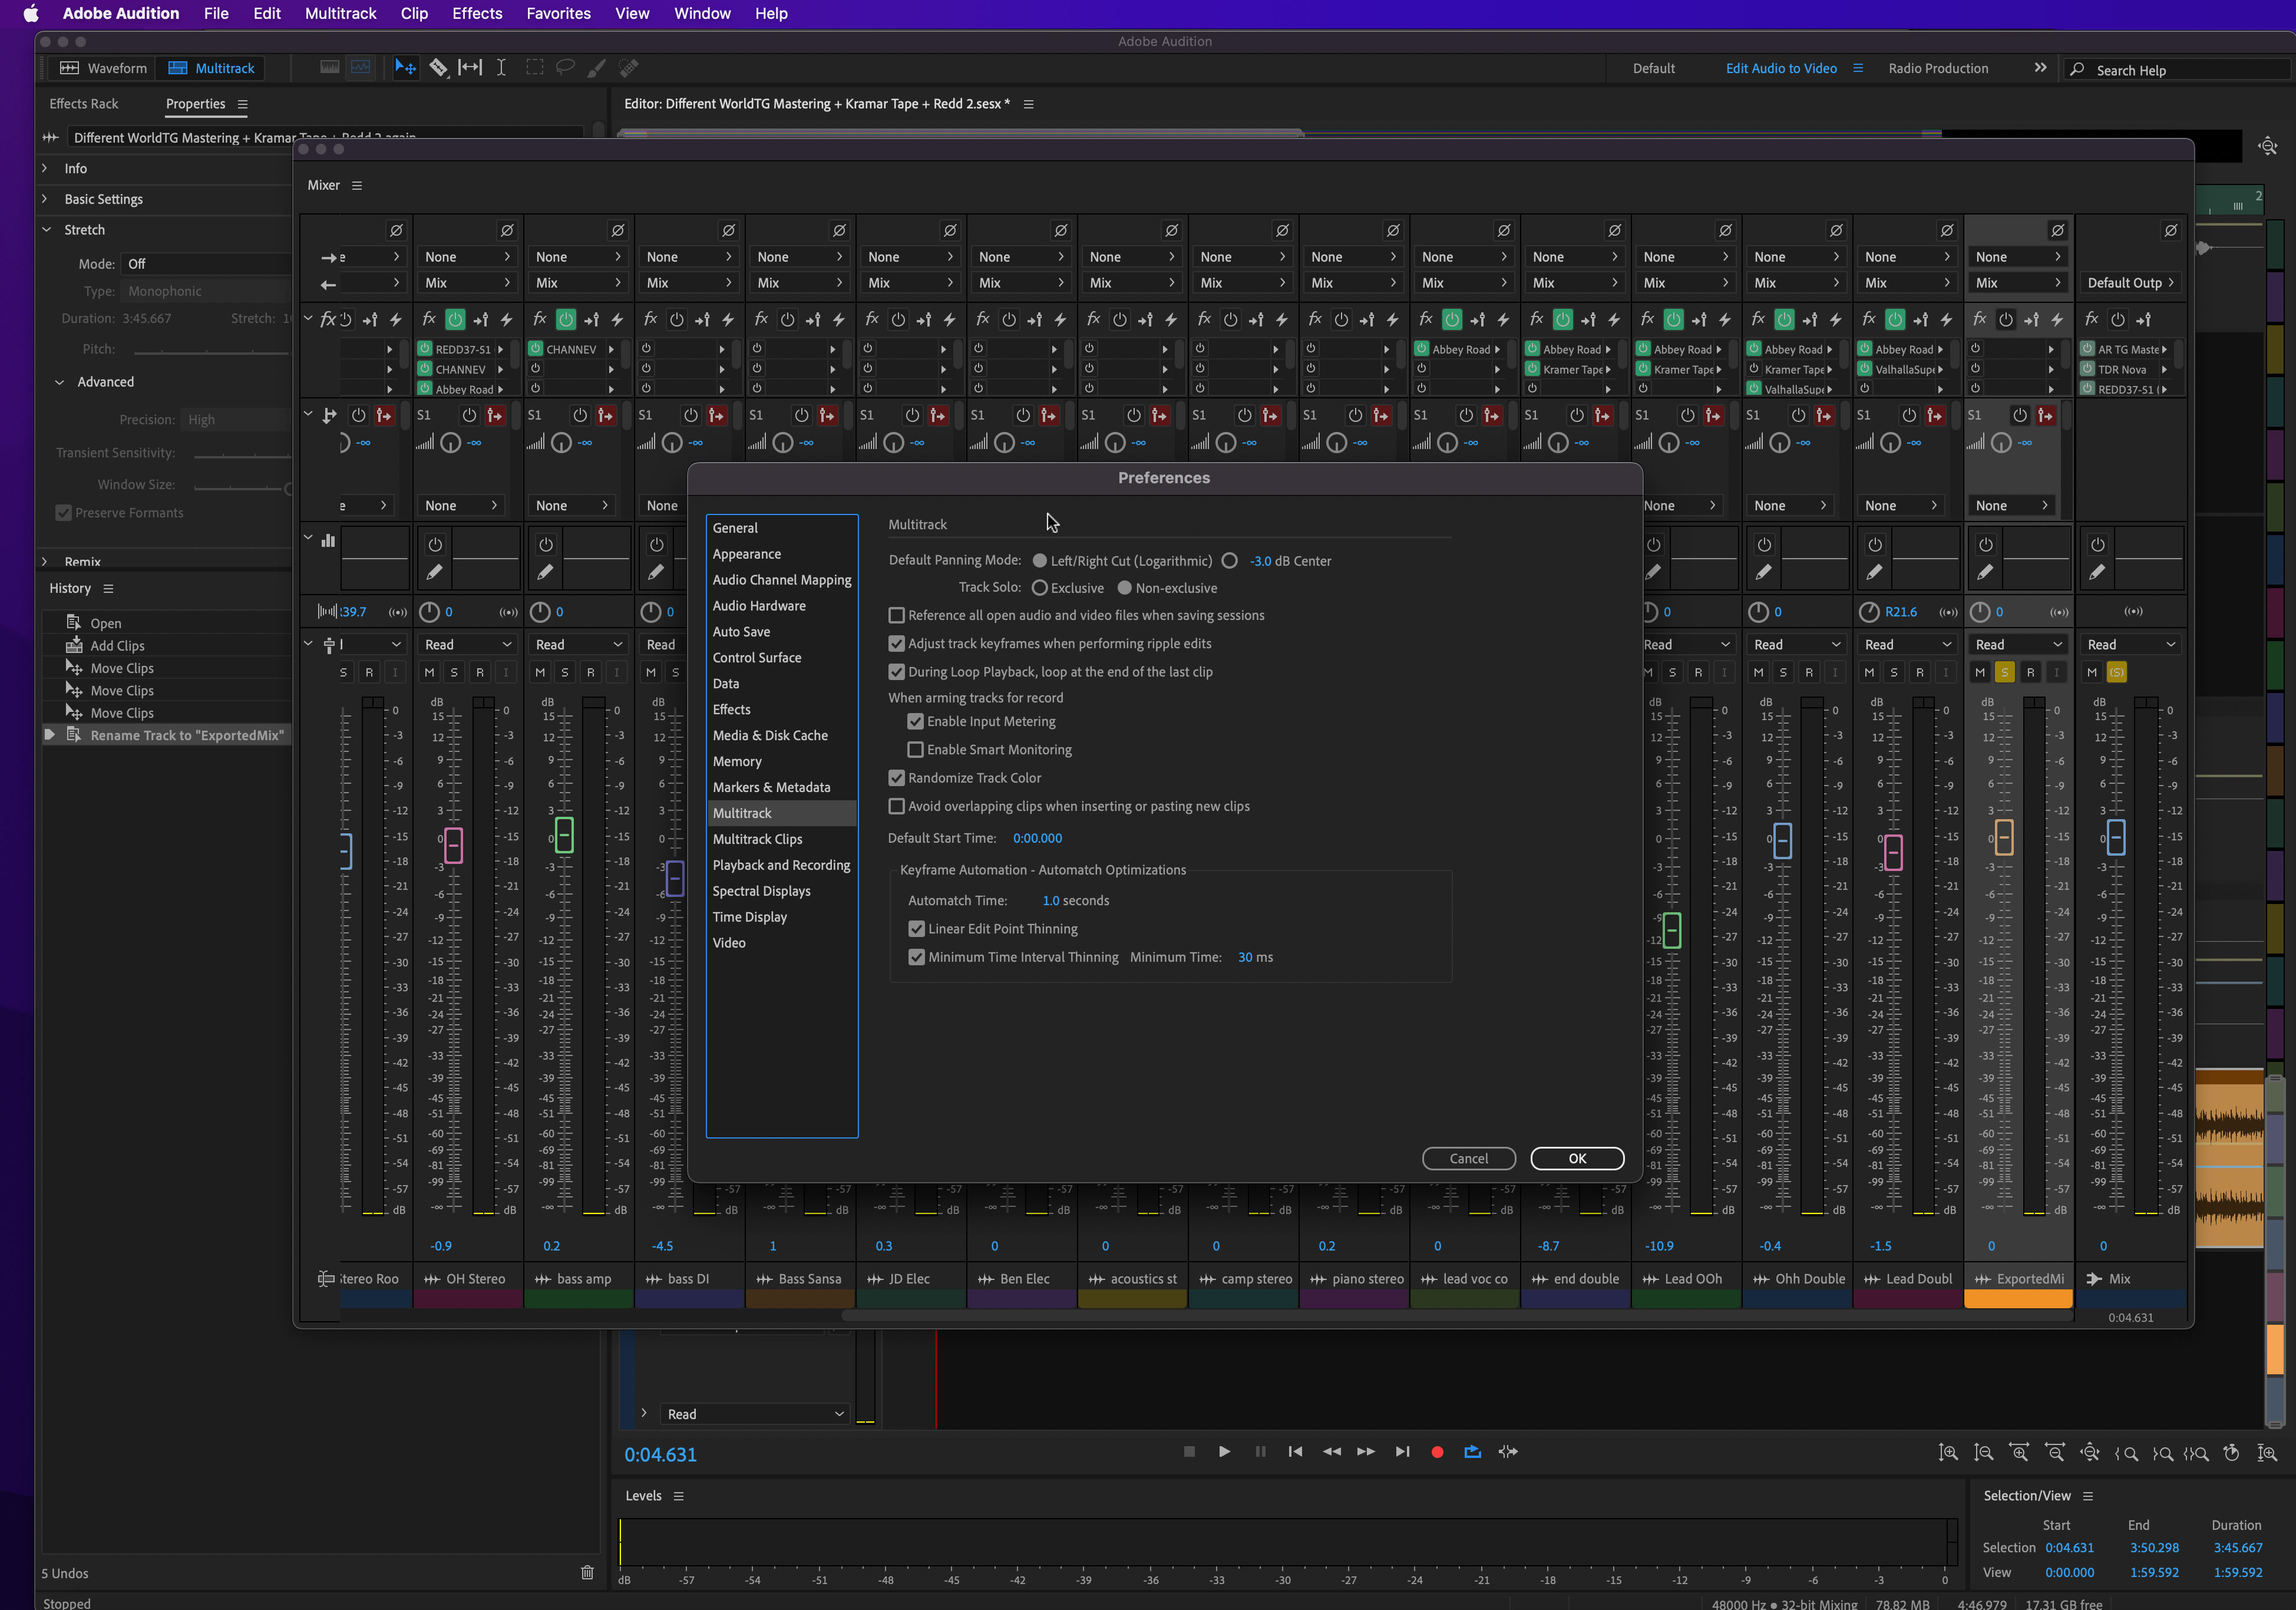Open the Mixer panel menu icon
2296x1610 pixels.
(x=357, y=185)
